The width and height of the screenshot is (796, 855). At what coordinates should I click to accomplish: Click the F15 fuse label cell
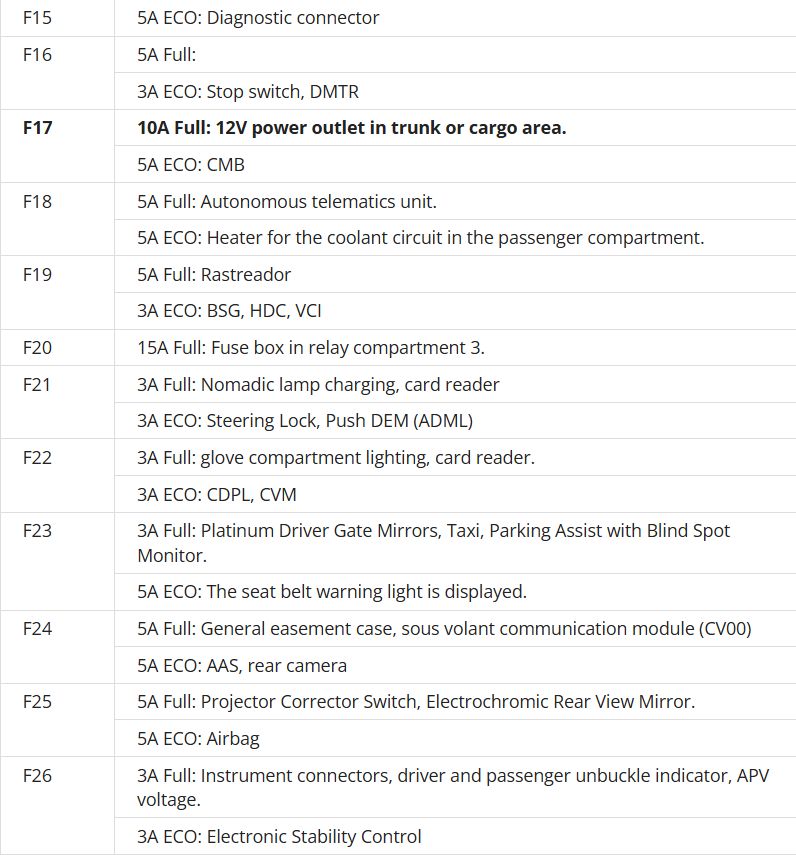37,18
